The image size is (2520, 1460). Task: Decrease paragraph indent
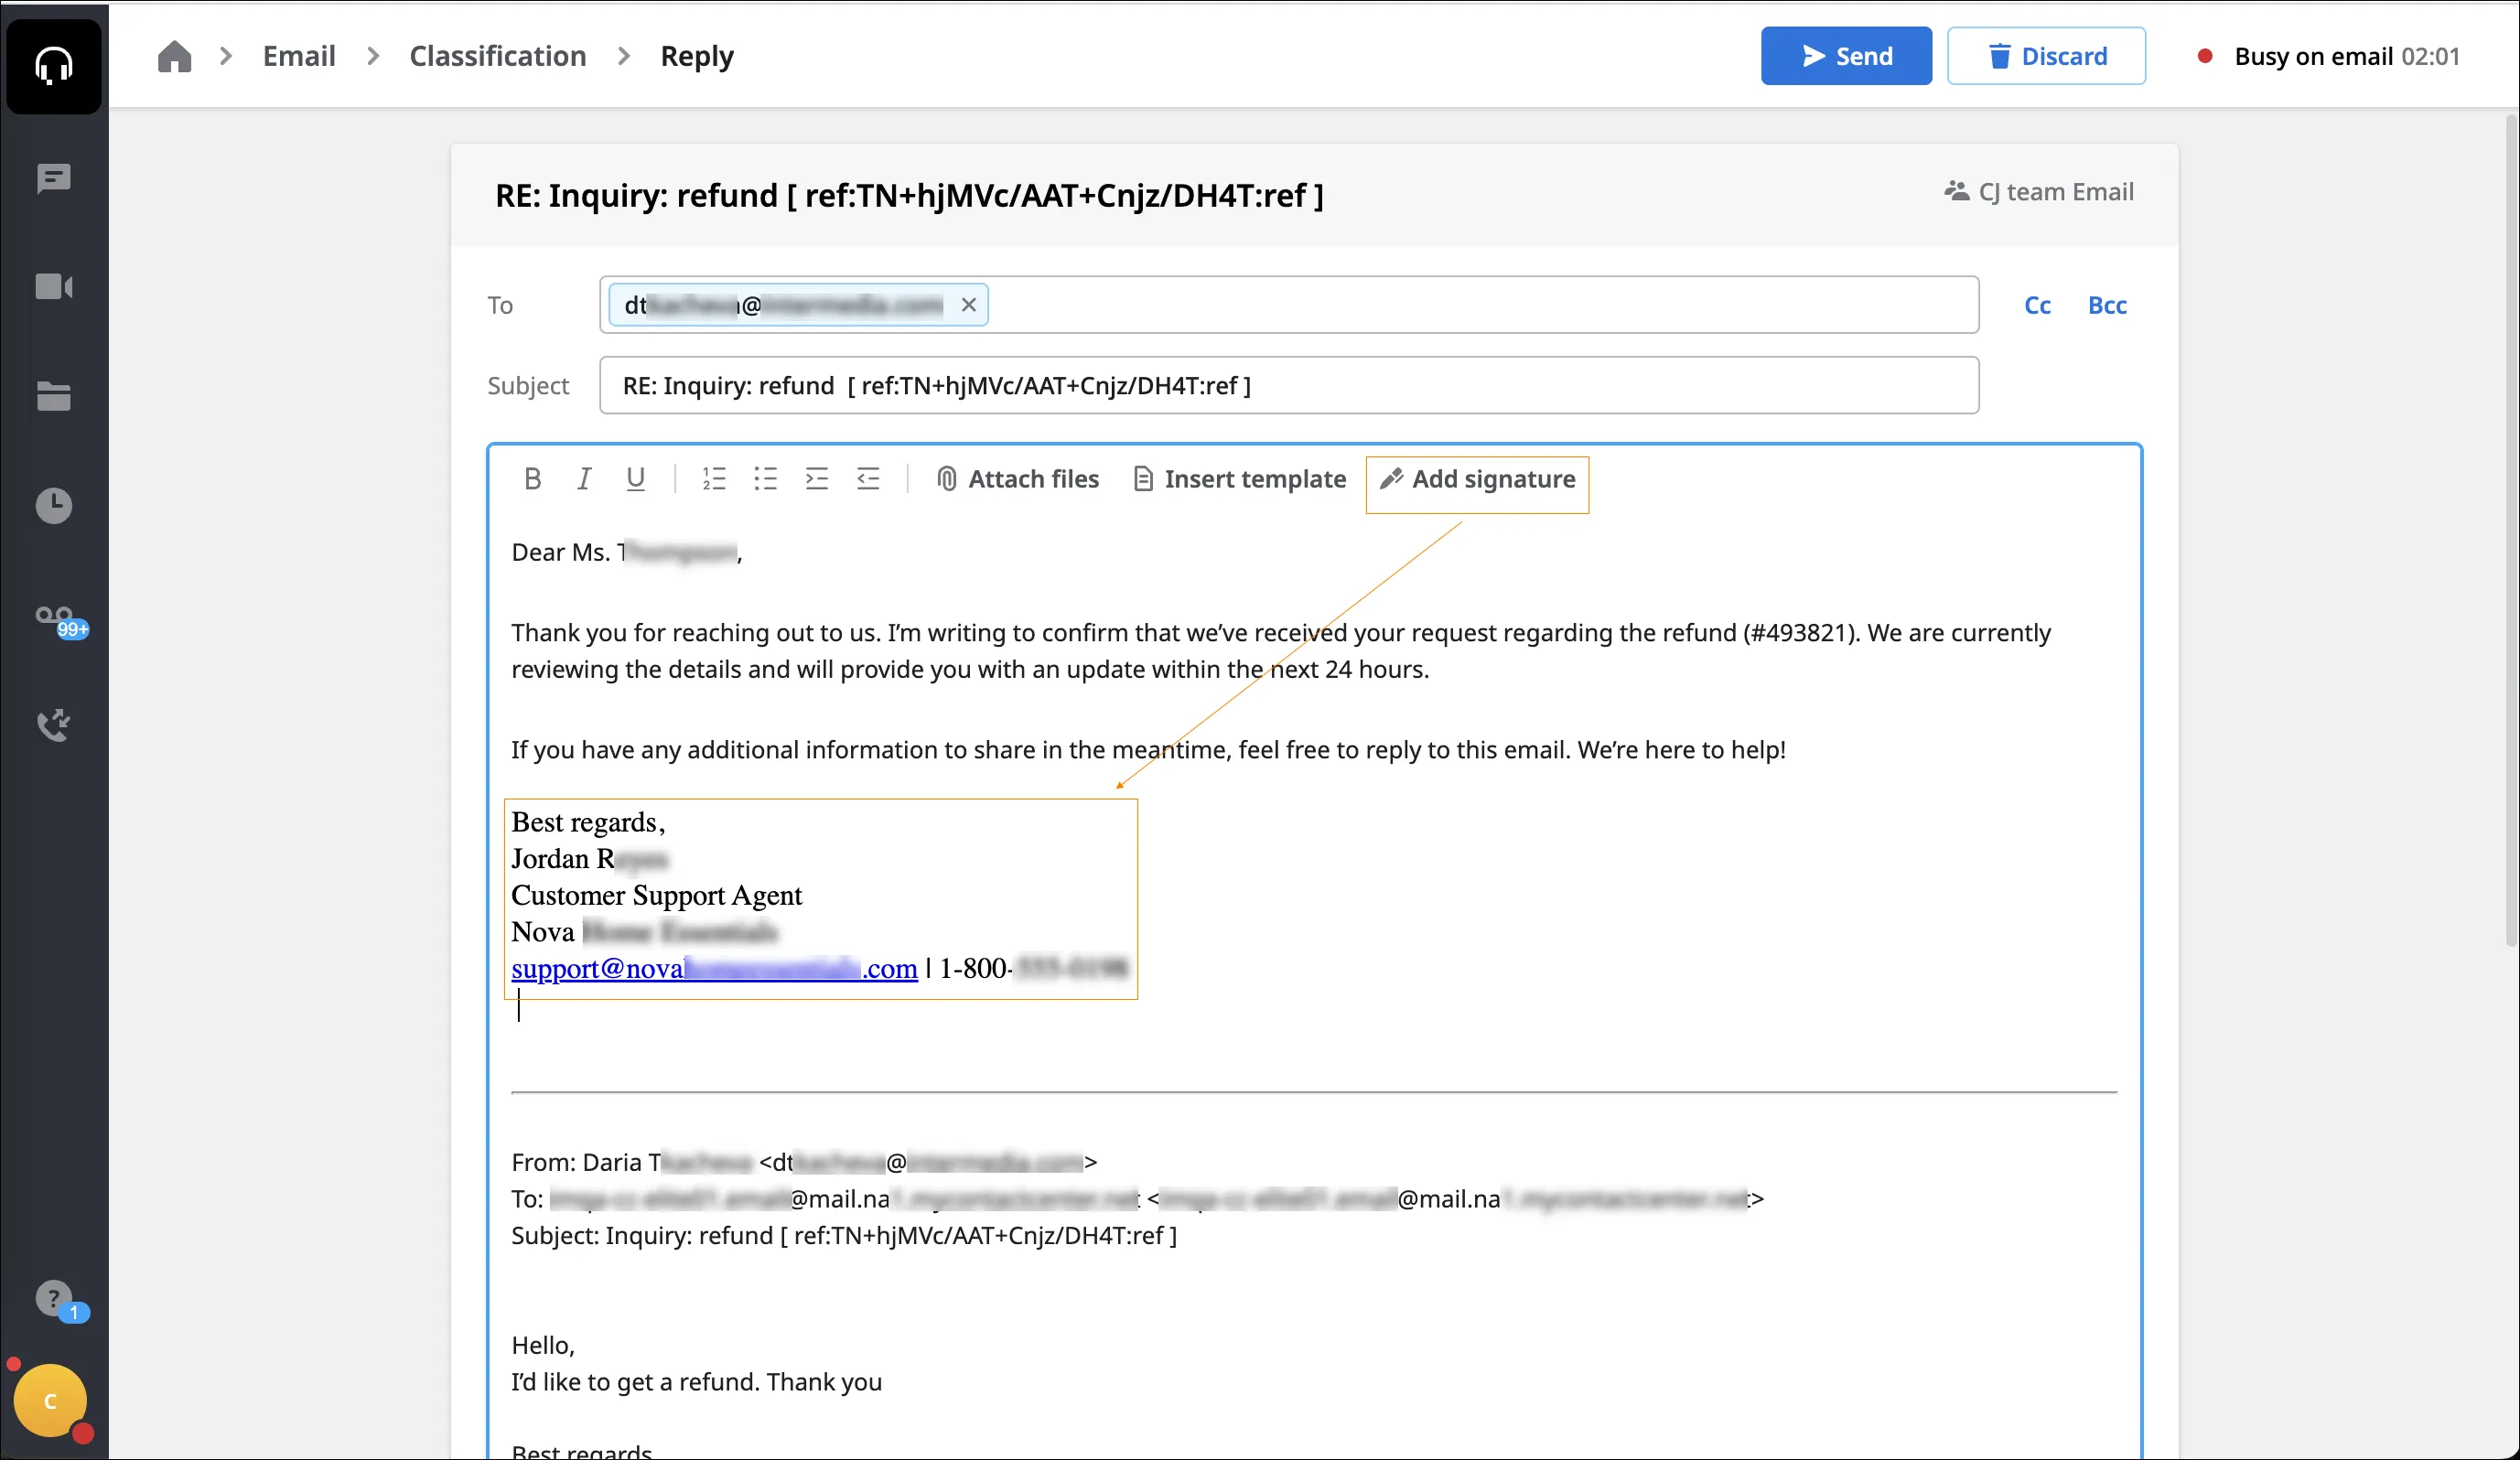click(x=868, y=479)
